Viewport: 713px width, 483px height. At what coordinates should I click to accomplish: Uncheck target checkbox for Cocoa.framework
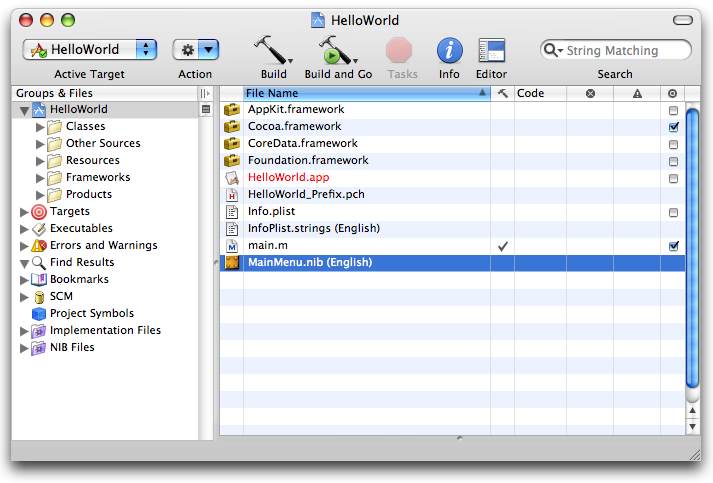[x=673, y=127]
